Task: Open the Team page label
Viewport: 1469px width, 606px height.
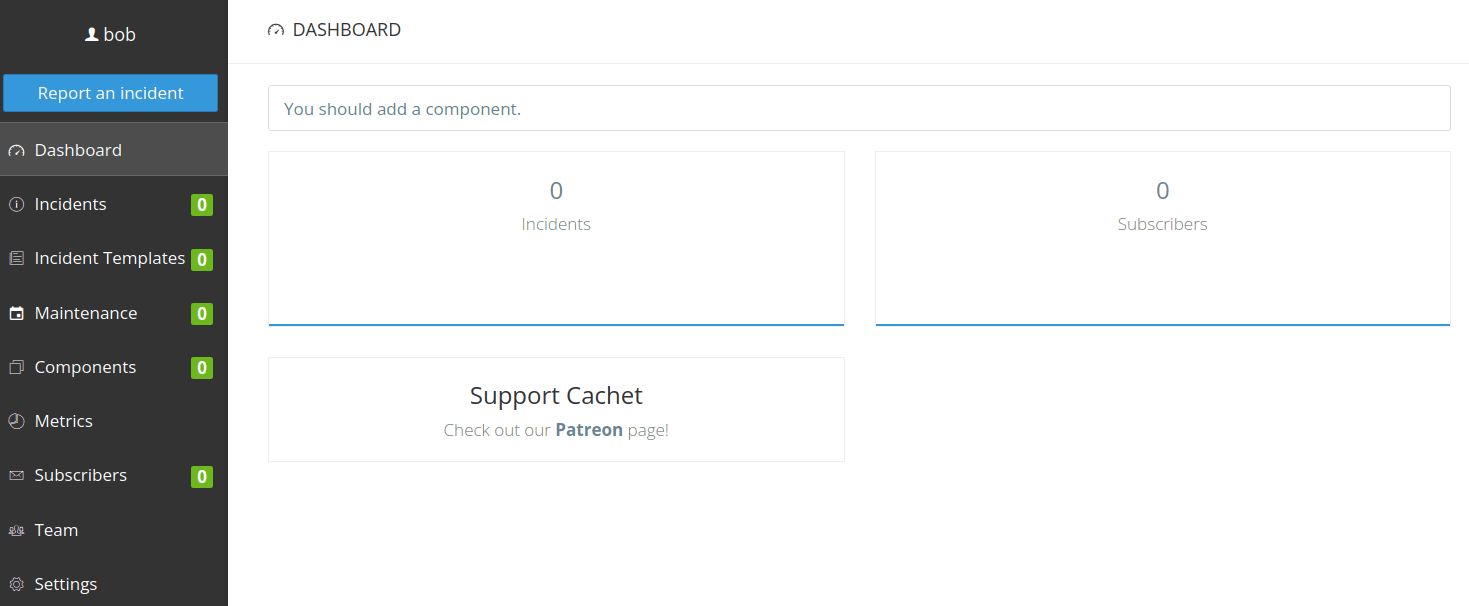Action: coord(56,530)
